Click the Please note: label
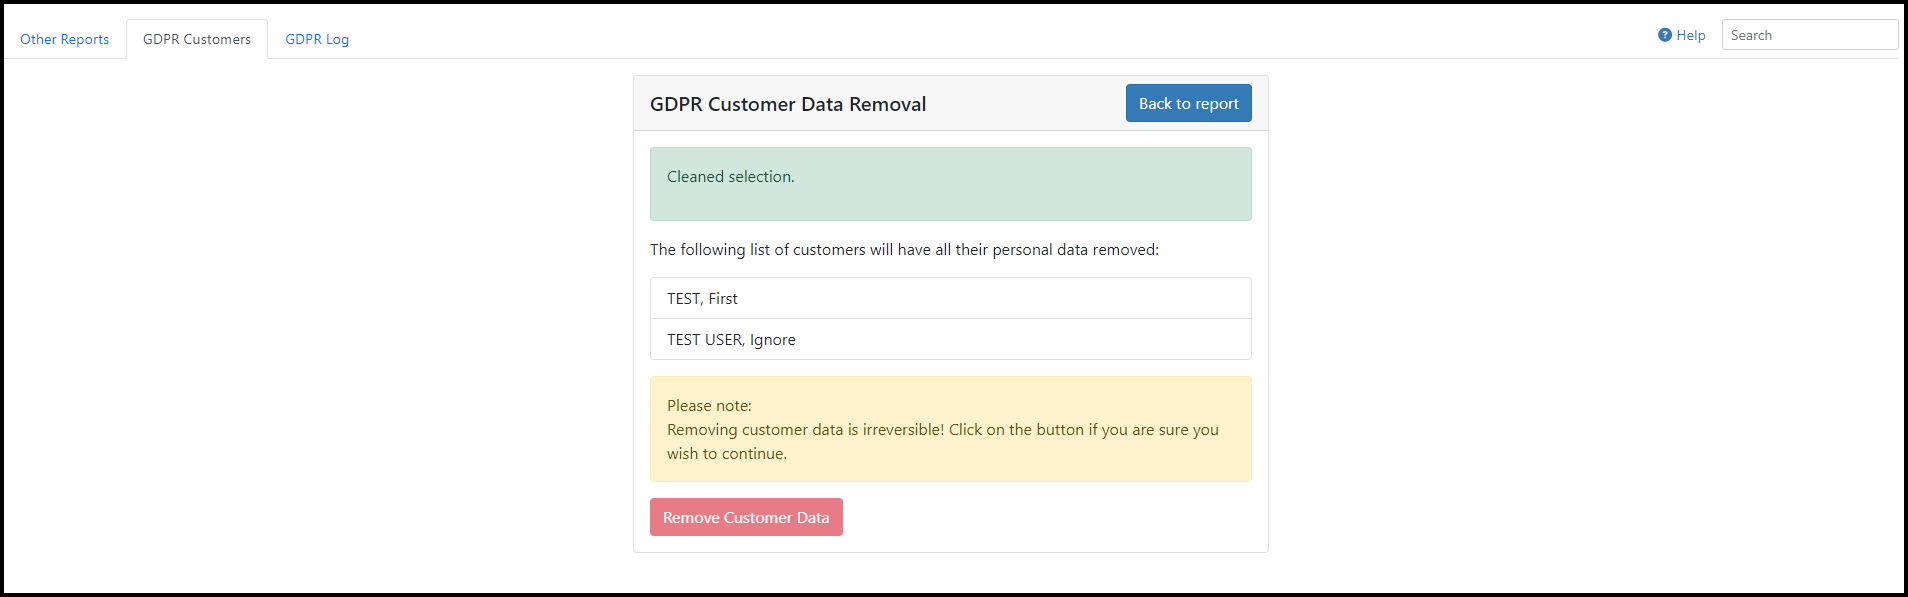This screenshot has width=1908, height=597. (709, 405)
